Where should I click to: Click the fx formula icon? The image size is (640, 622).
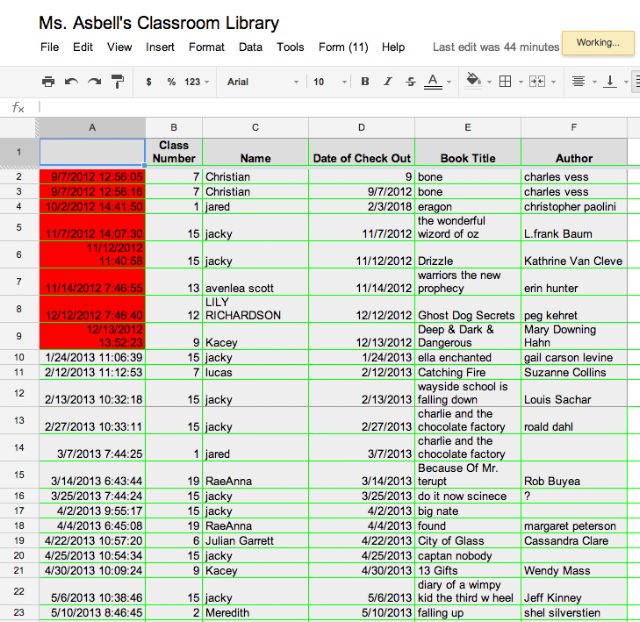click(18, 108)
